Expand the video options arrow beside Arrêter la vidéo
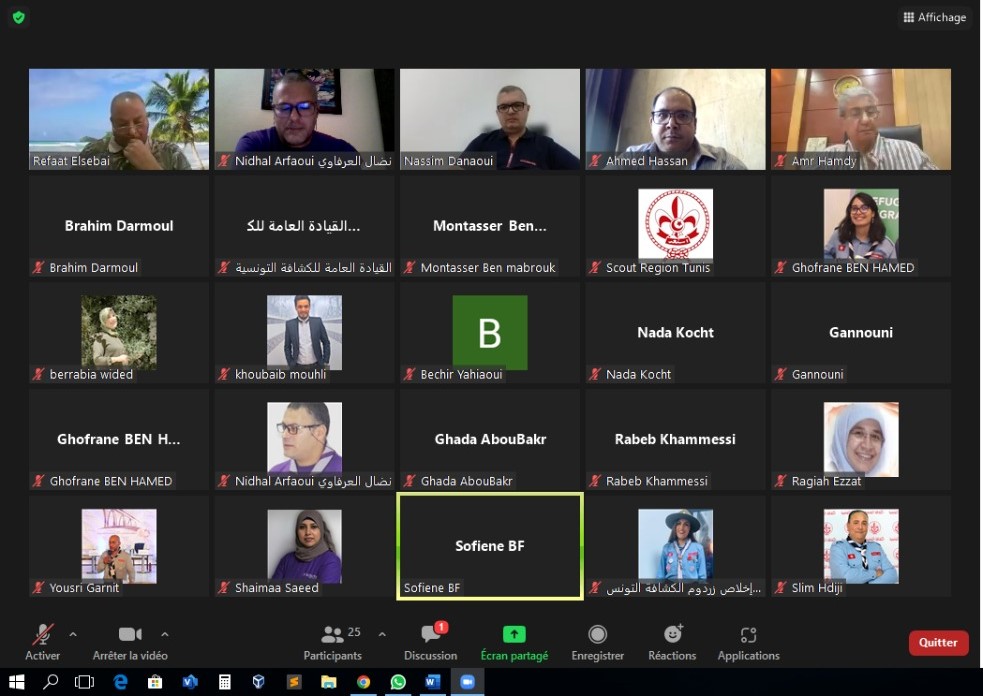The image size is (983, 696). pos(165,634)
